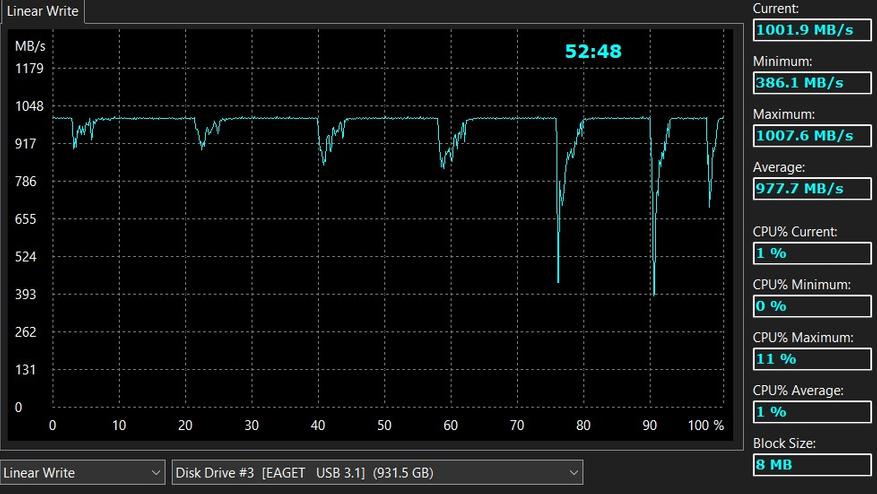Click the 50 x-axis label
The height and width of the screenshot is (494, 877).
pos(384,425)
